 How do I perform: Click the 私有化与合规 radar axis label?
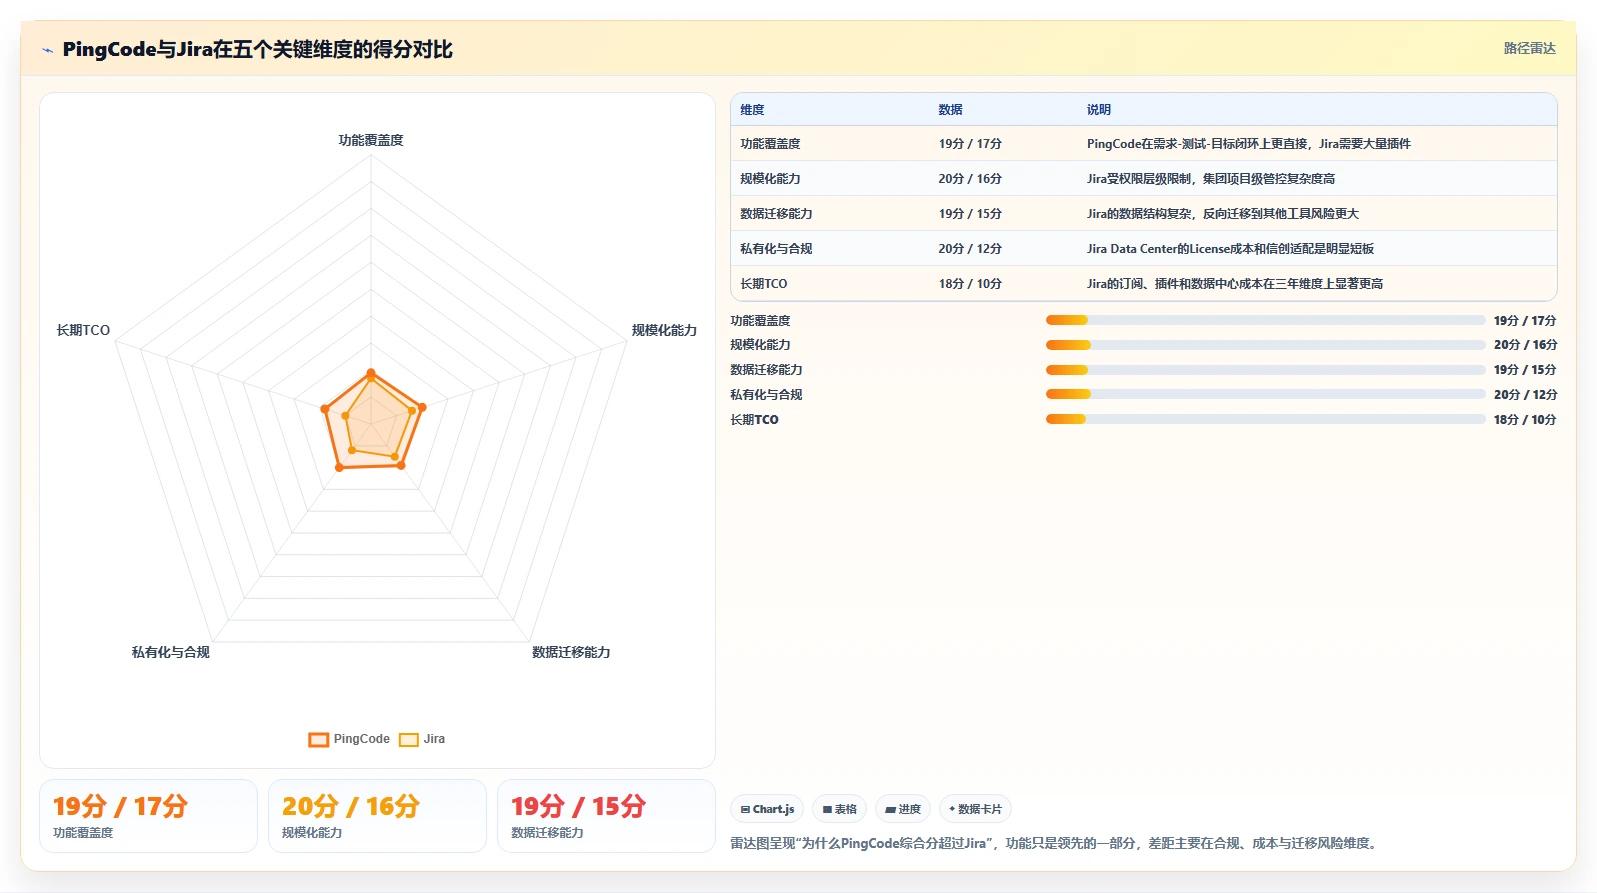171,652
